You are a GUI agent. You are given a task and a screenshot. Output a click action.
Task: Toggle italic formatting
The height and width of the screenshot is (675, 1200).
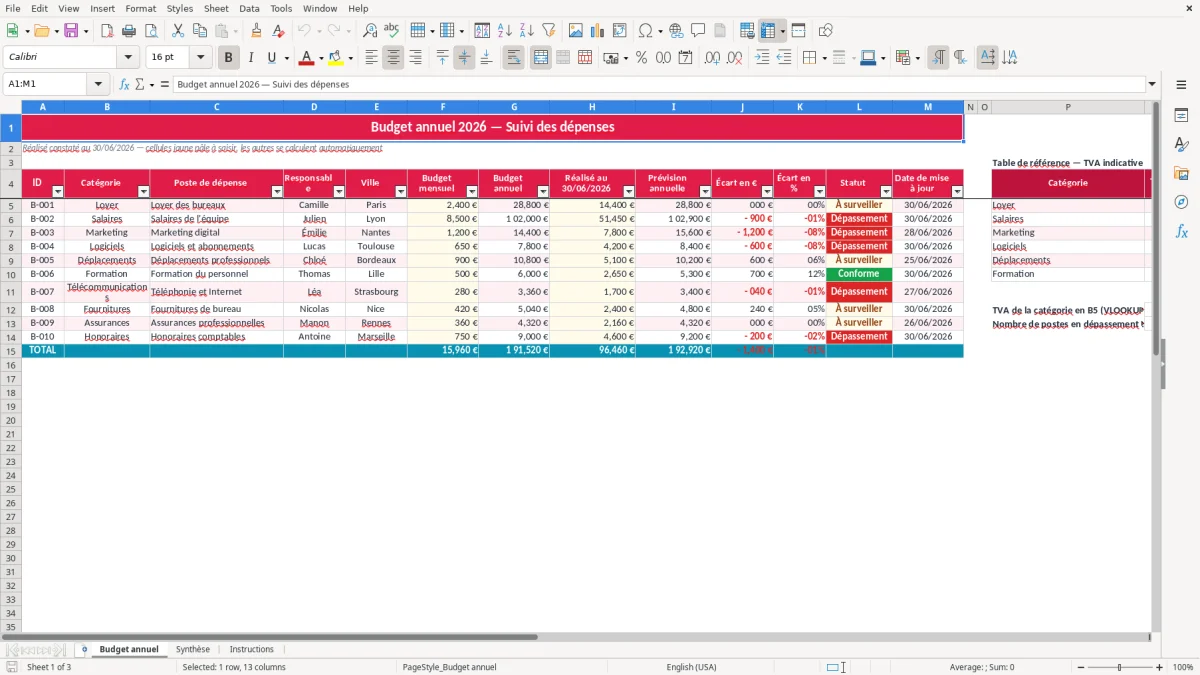250,58
